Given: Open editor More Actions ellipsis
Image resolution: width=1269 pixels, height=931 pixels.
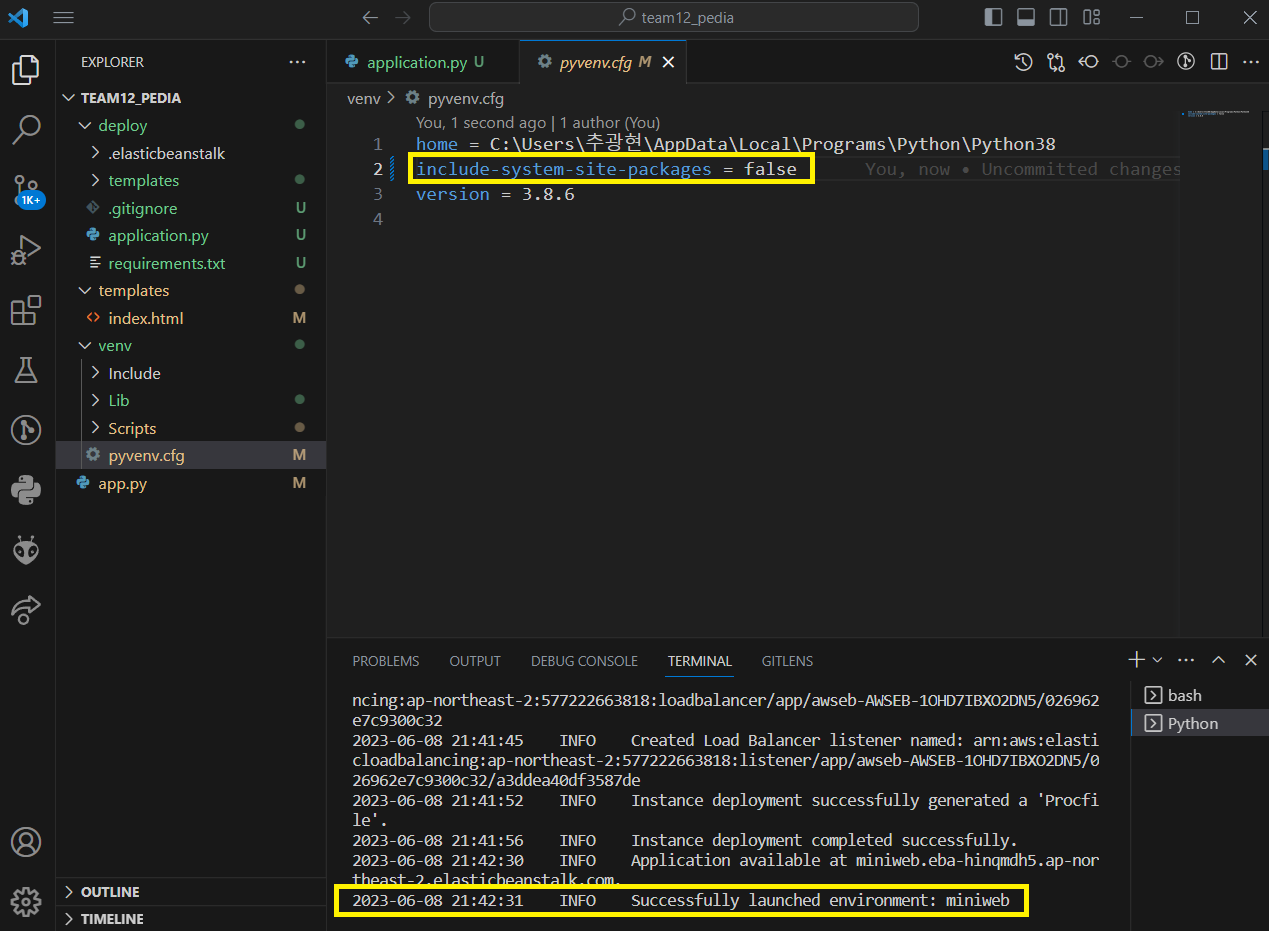Looking at the screenshot, I should click(1251, 62).
